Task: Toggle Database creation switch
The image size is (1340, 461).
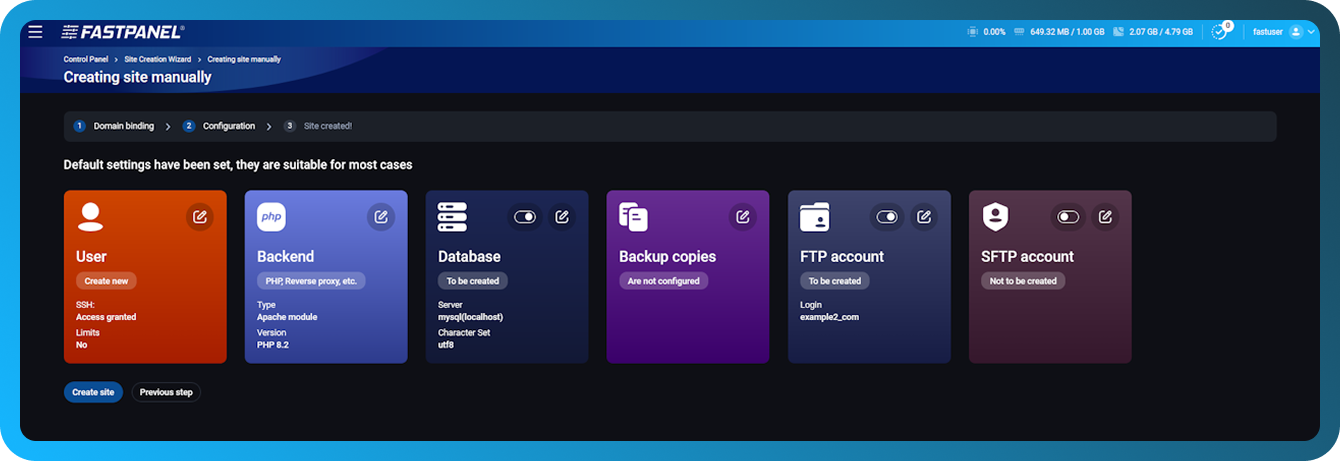Action: coord(525,217)
